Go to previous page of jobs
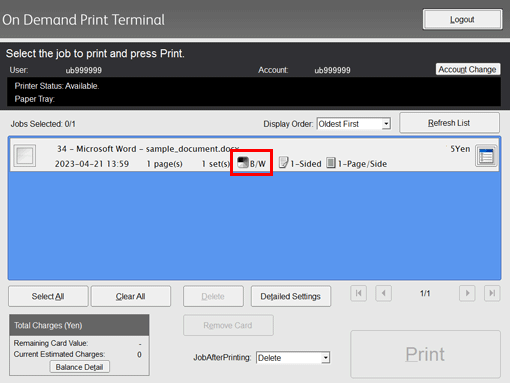Image resolution: width=510 pixels, height=383 pixels. pos(384,293)
